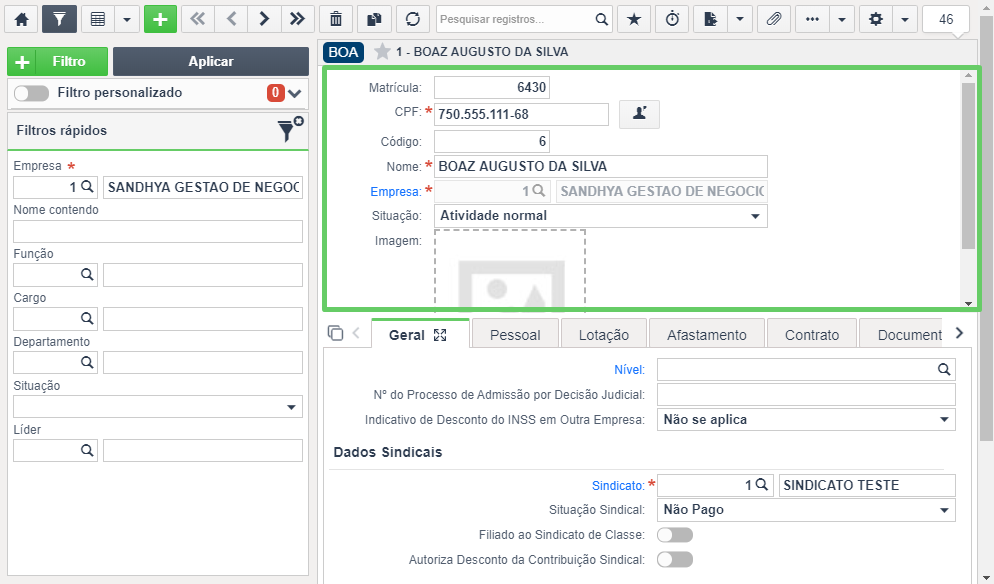Open Empresa lookup in quick filters

pyautogui.click(x=87, y=187)
